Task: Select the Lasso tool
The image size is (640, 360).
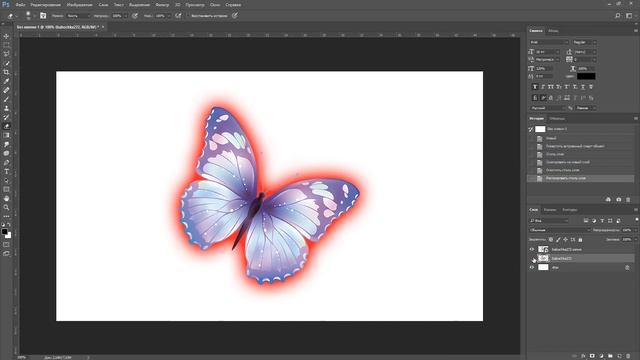Action: (x=6, y=54)
